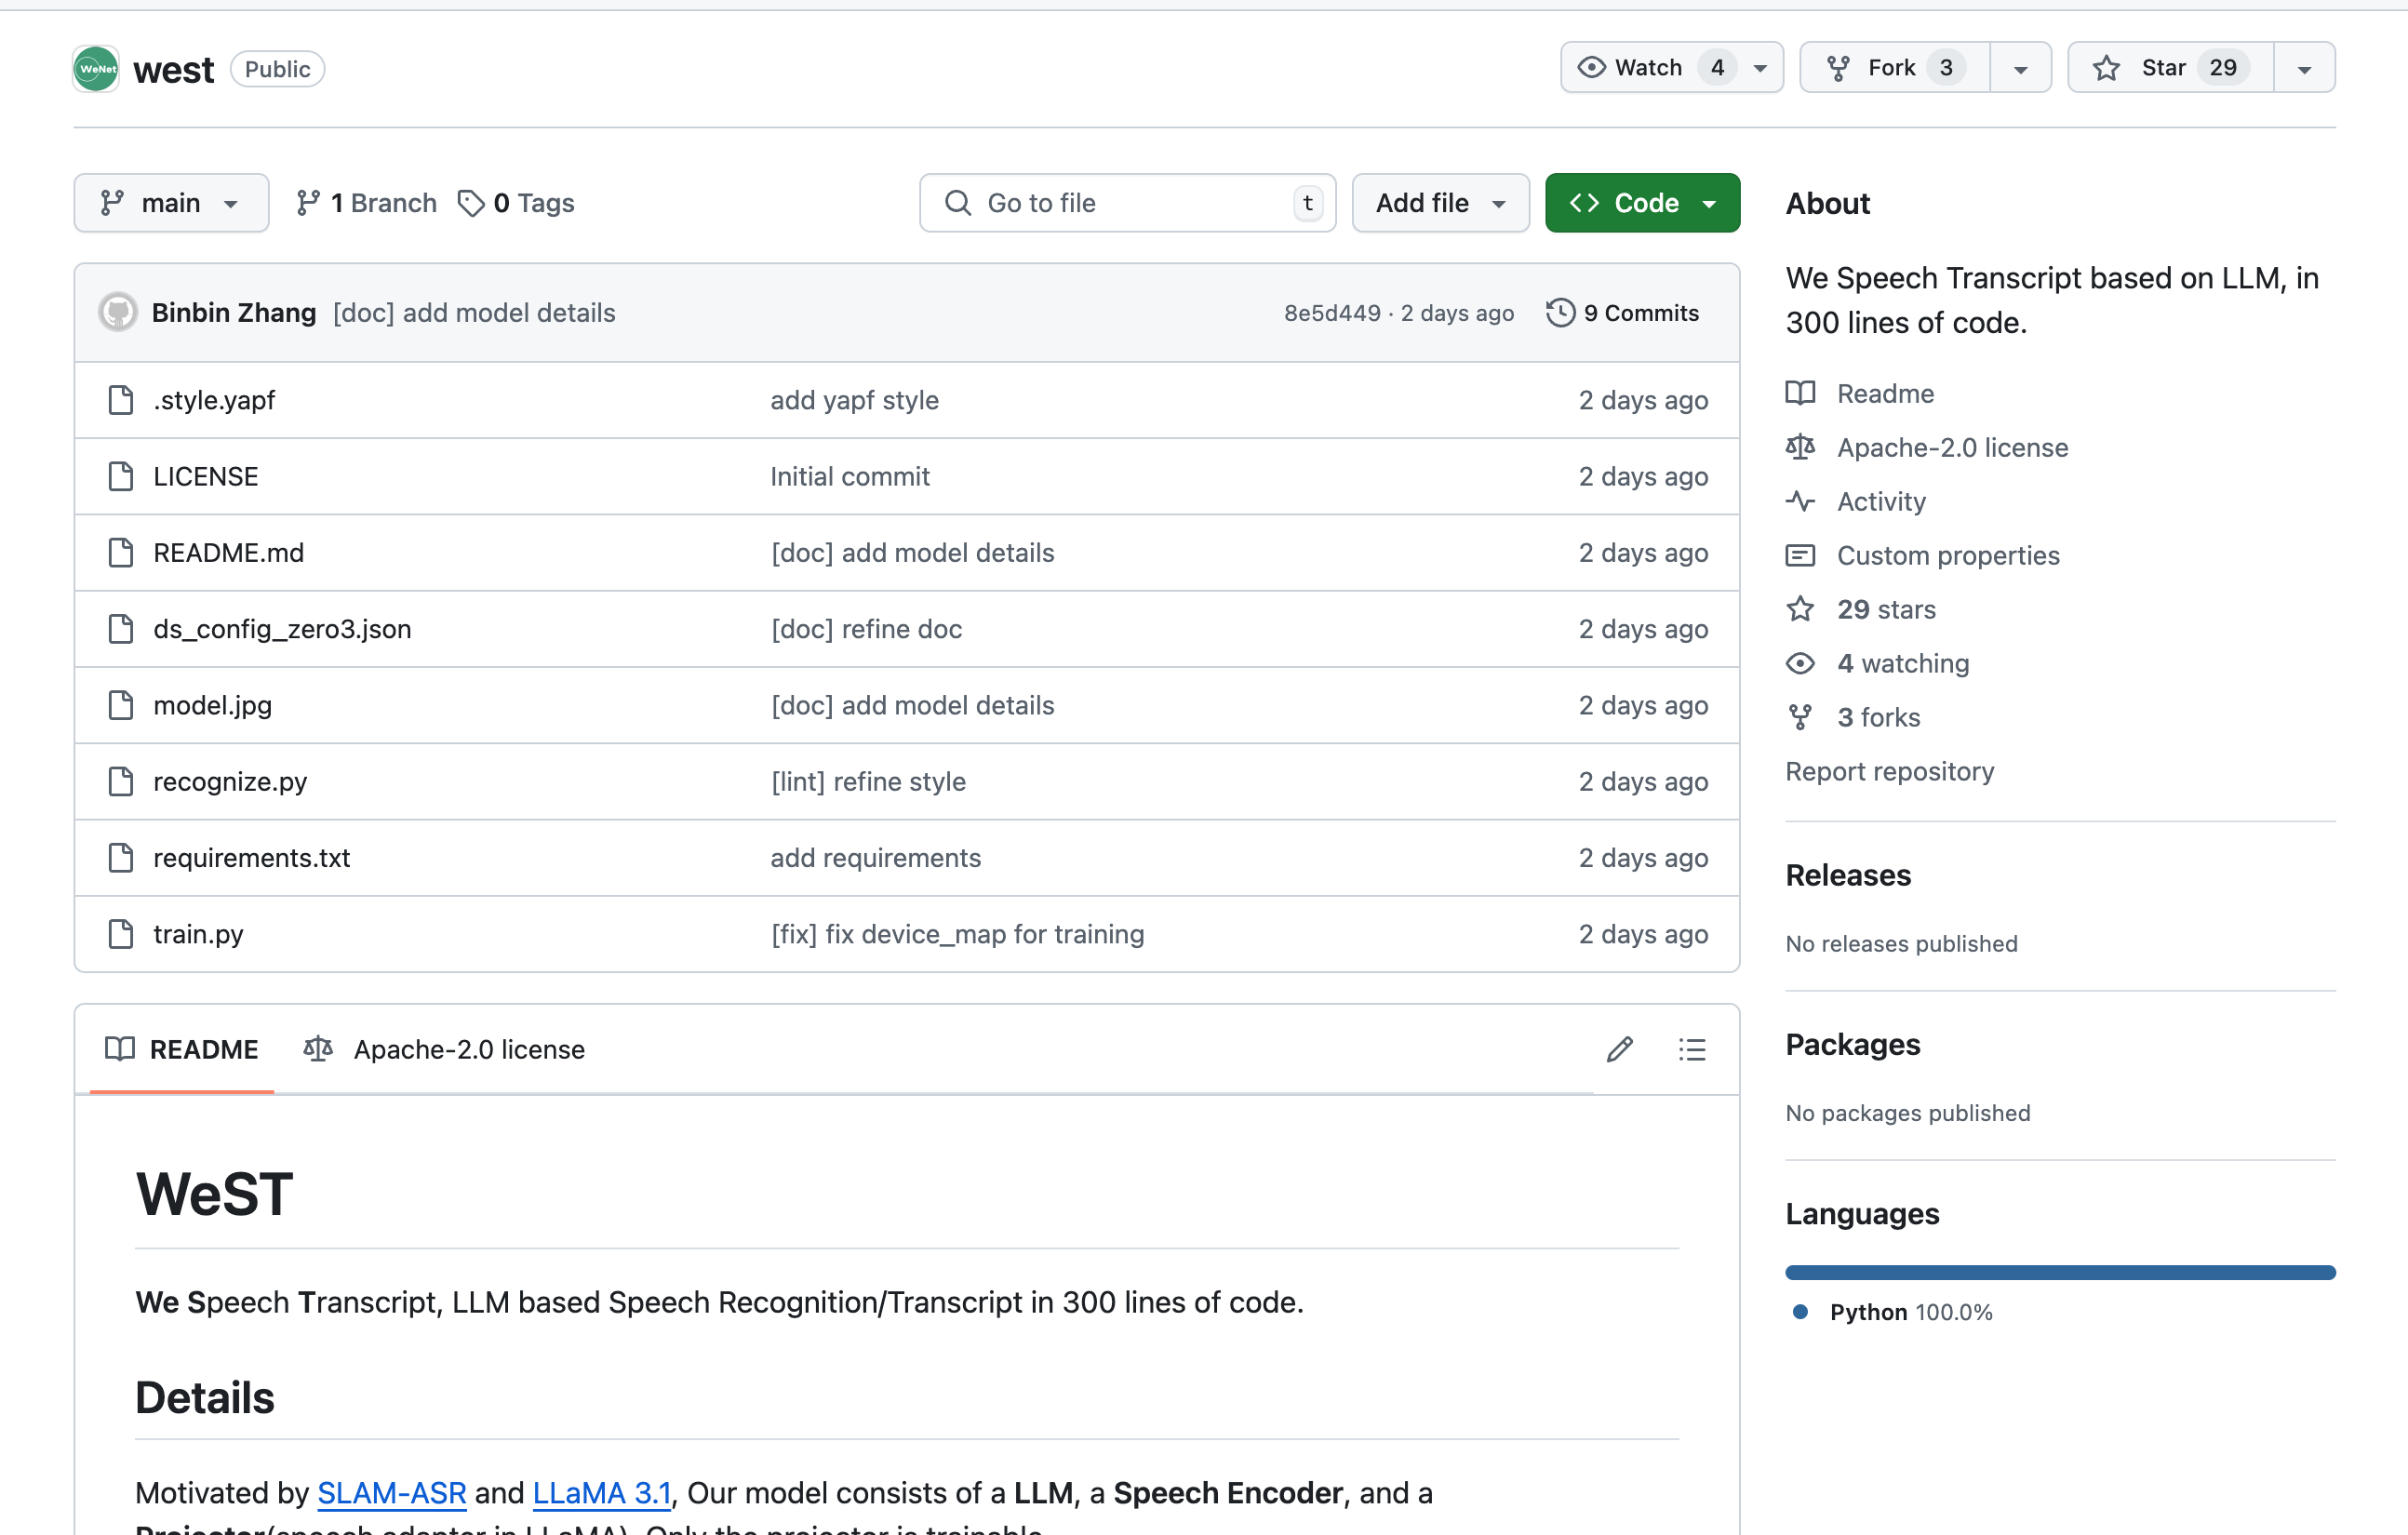This screenshot has width=2408, height=1535.
Task: Open the .style.yapf file
Action: pyautogui.click(x=214, y=400)
